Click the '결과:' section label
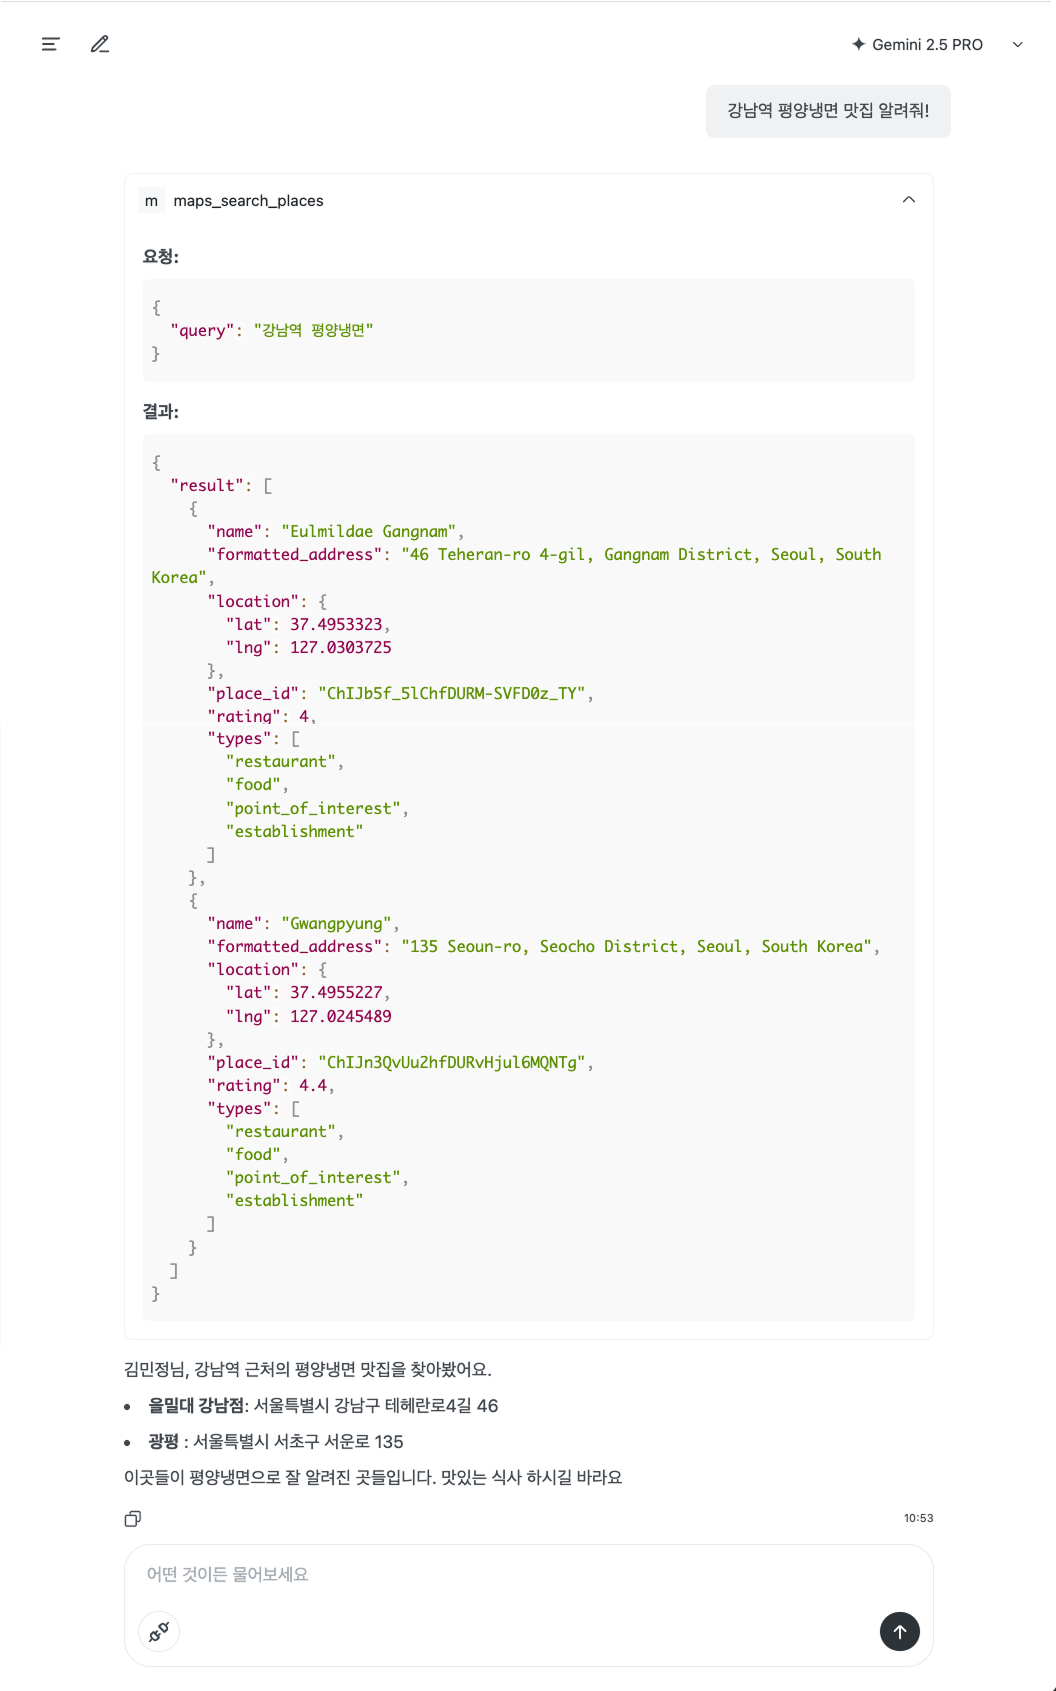This screenshot has width=1056, height=1691. pyautogui.click(x=161, y=411)
